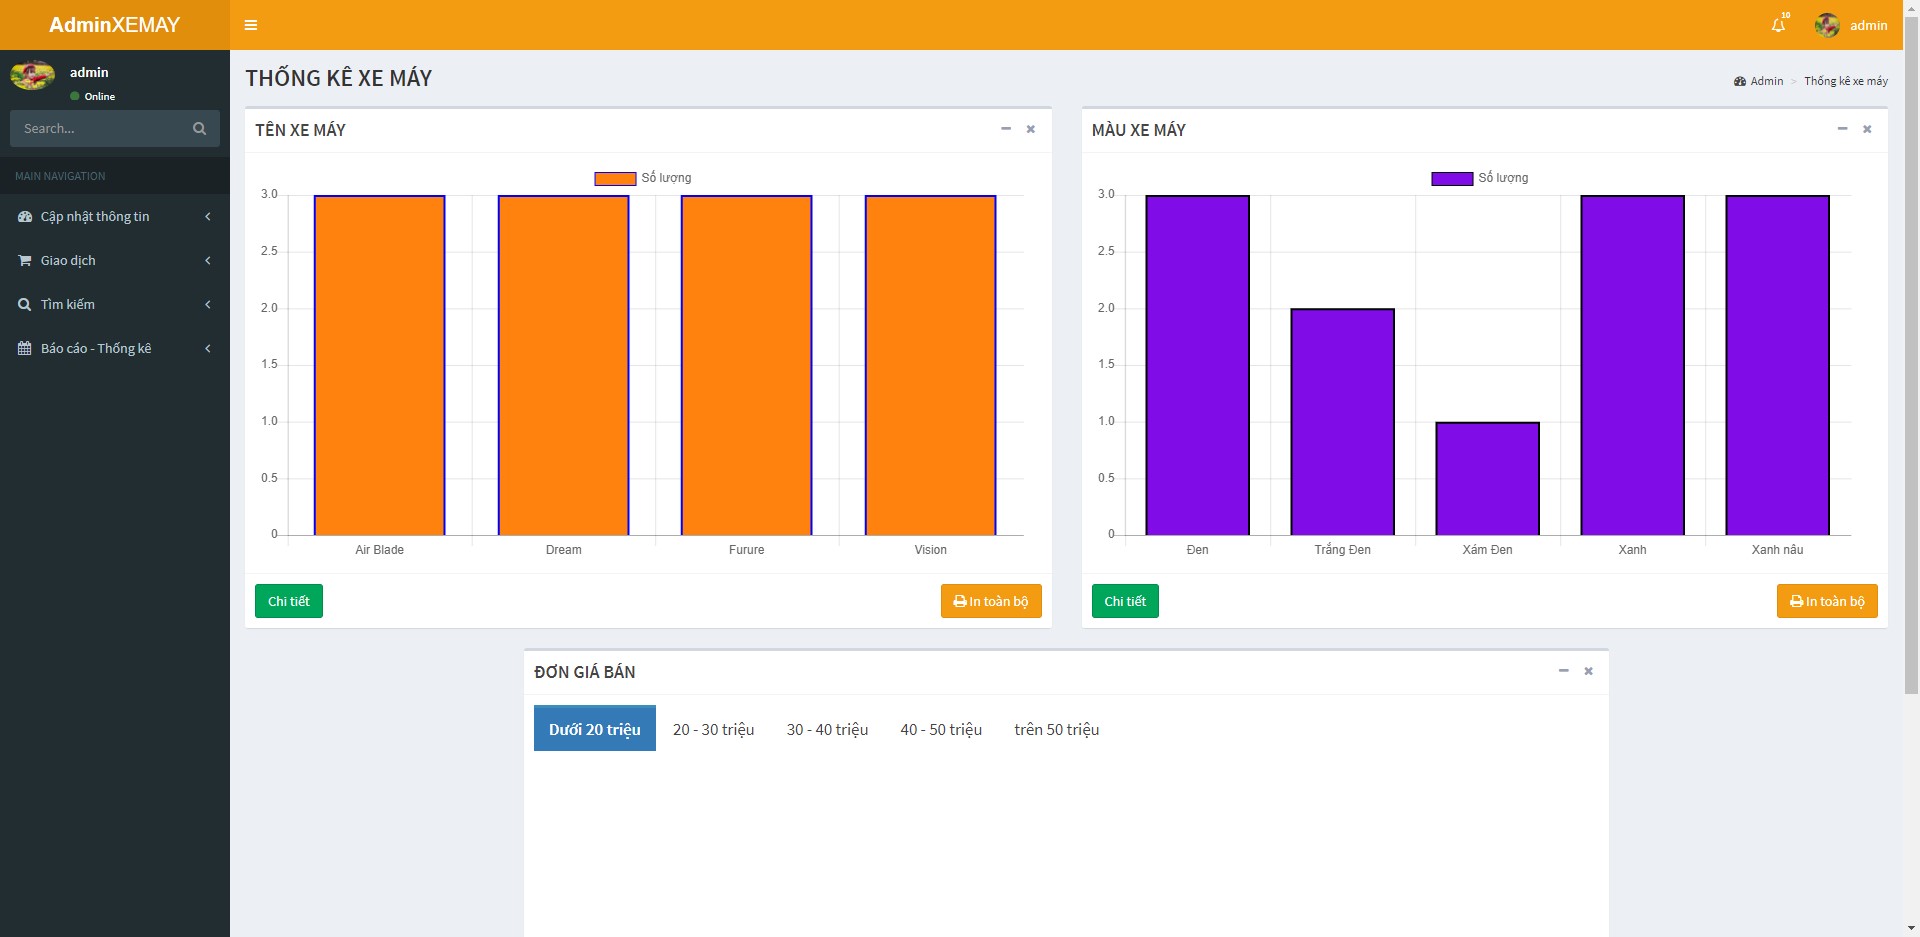The width and height of the screenshot is (1920, 937).
Task: Click Chi tiết in TÊN XE MÁY panel
Action: 289,601
